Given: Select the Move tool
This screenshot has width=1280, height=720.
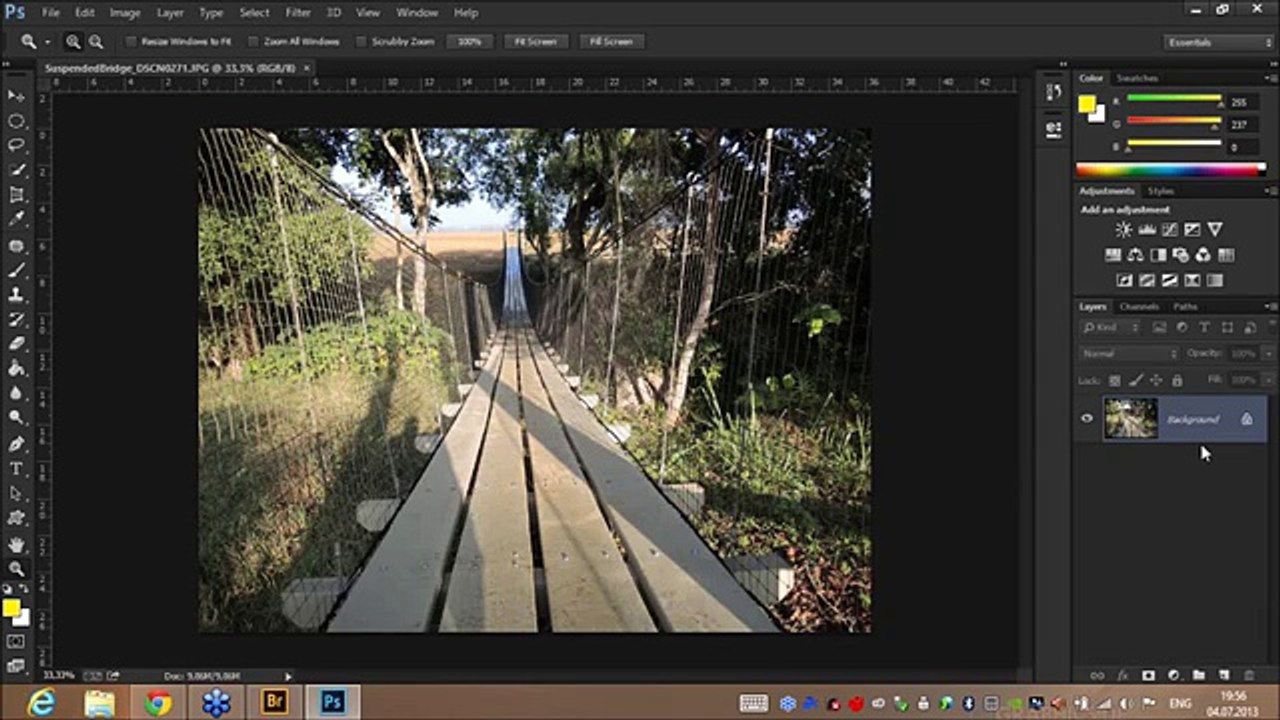Looking at the screenshot, I should [x=16, y=96].
